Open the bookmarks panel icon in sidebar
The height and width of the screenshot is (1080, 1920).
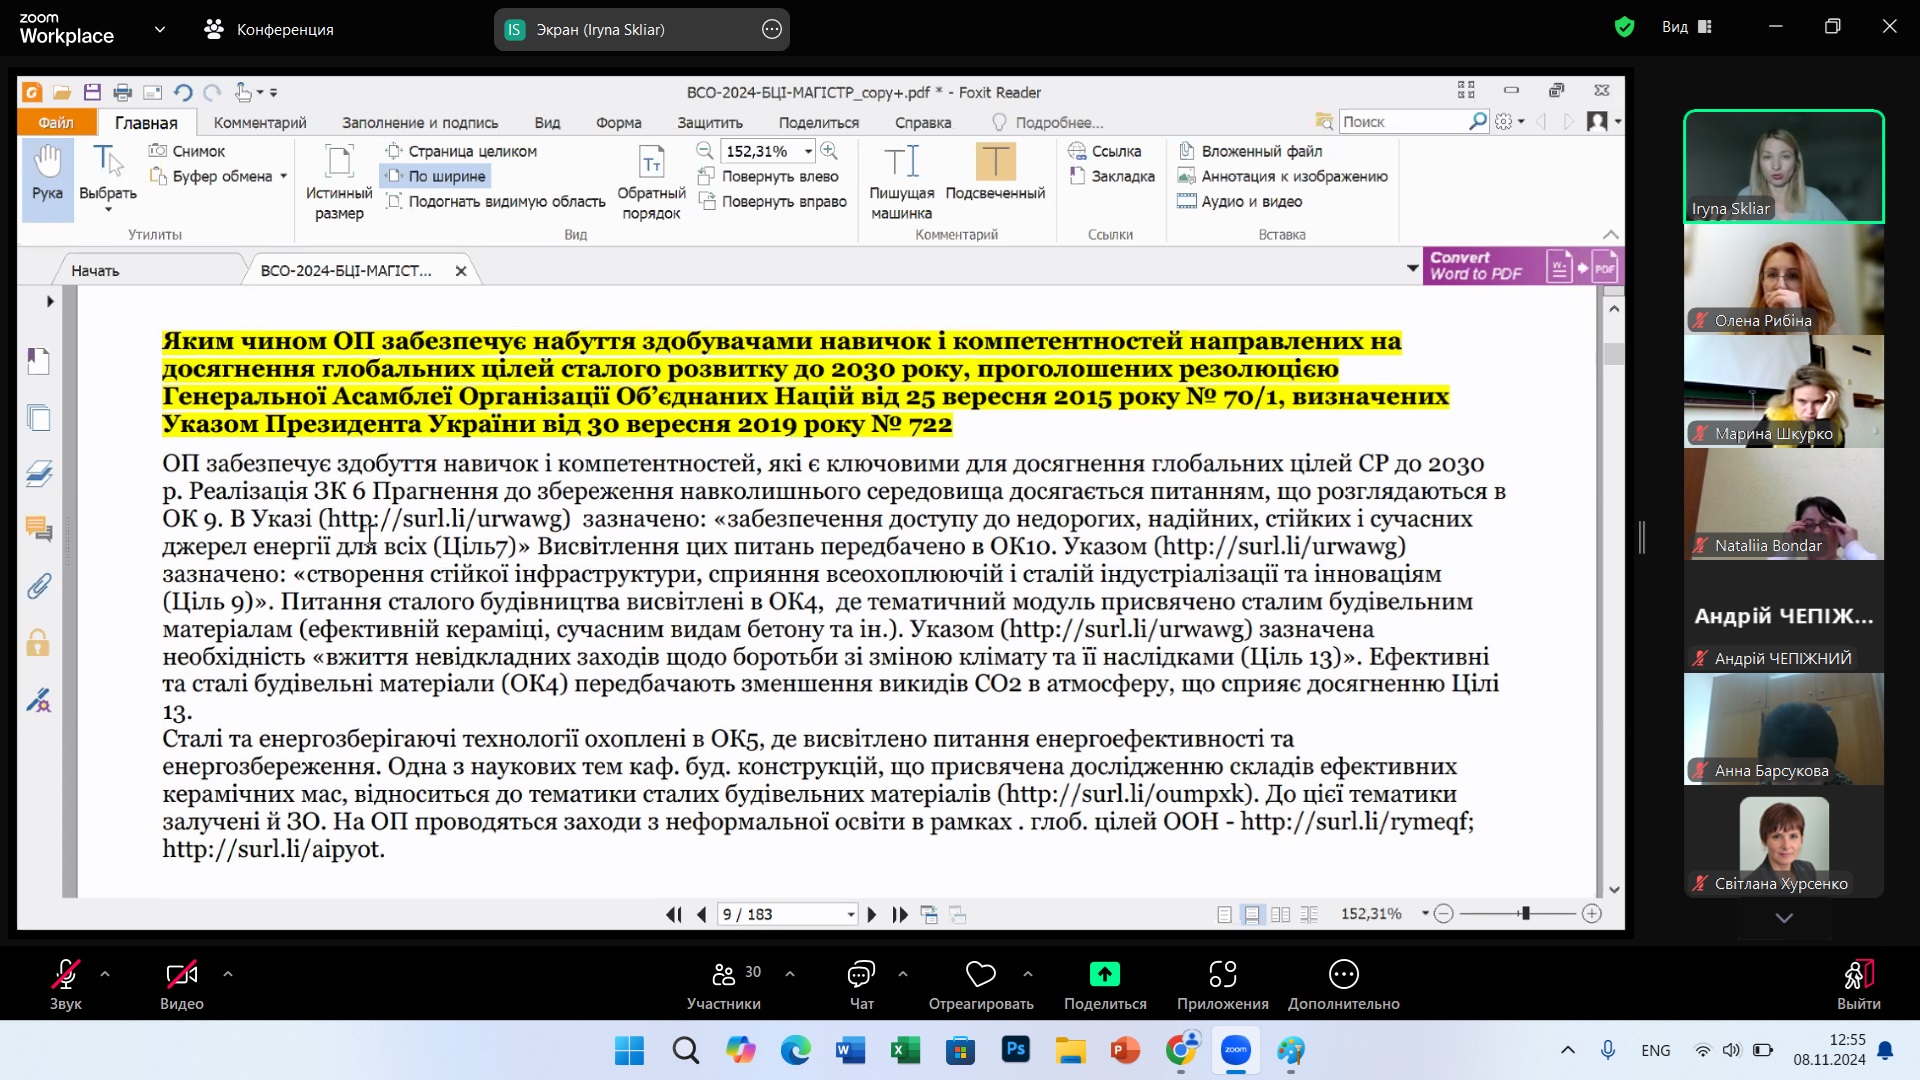(x=39, y=360)
